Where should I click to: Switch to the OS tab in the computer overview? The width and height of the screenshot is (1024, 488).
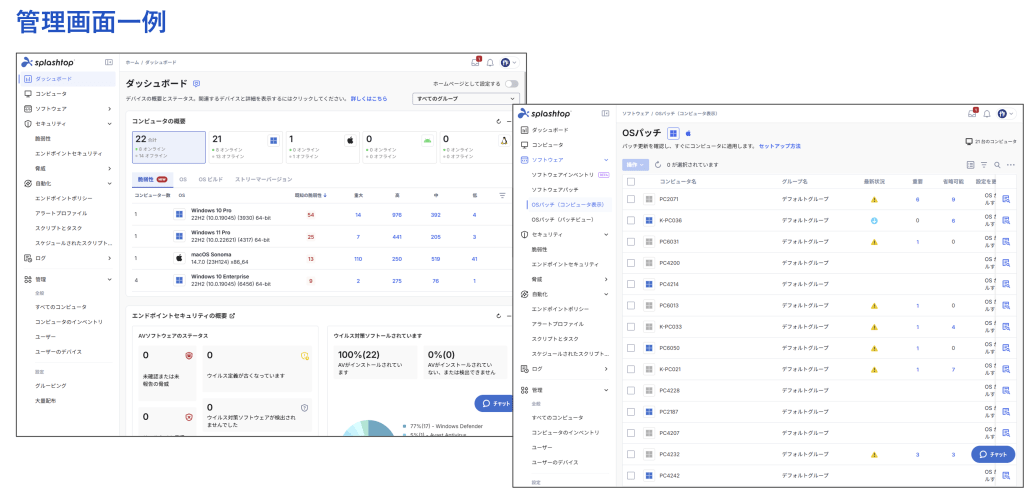(x=184, y=179)
